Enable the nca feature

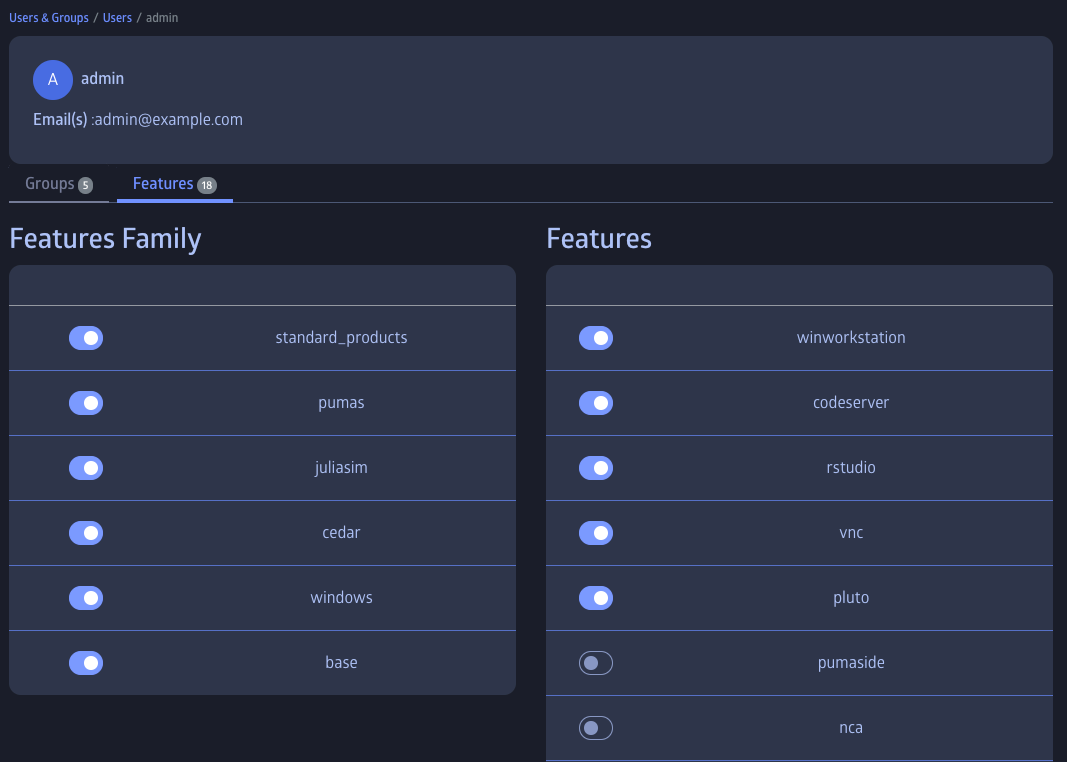(x=596, y=728)
